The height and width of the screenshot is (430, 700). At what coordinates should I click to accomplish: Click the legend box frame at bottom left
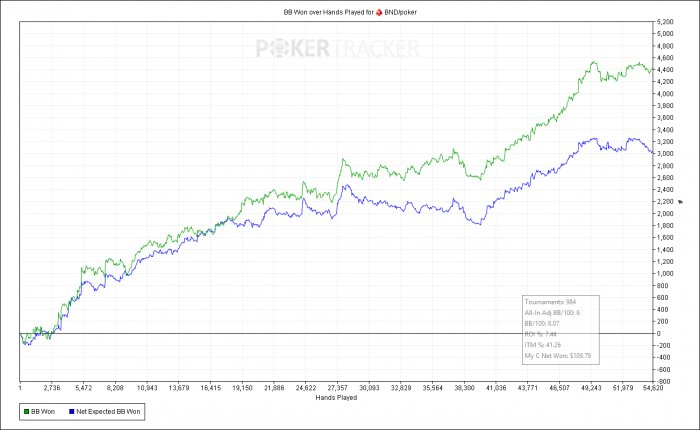pyautogui.click(x=82, y=412)
